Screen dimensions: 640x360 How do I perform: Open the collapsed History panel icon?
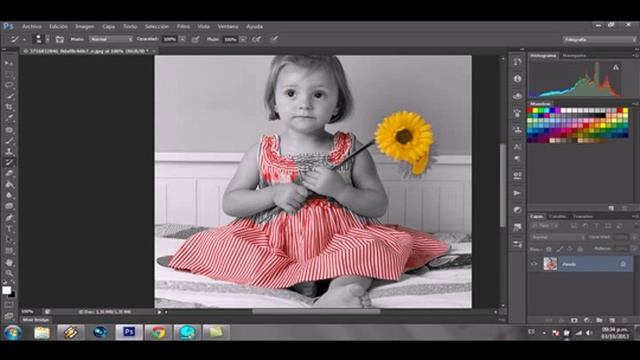(x=517, y=62)
